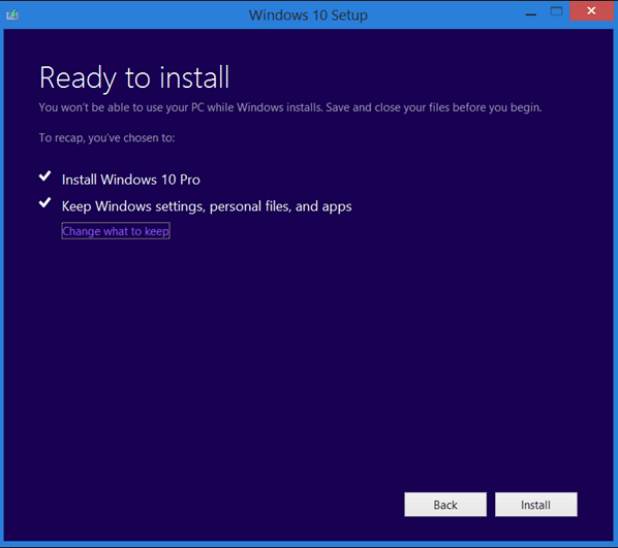Click the Windows 10 Setup window title
The height and width of the screenshot is (548, 618).
(308, 15)
